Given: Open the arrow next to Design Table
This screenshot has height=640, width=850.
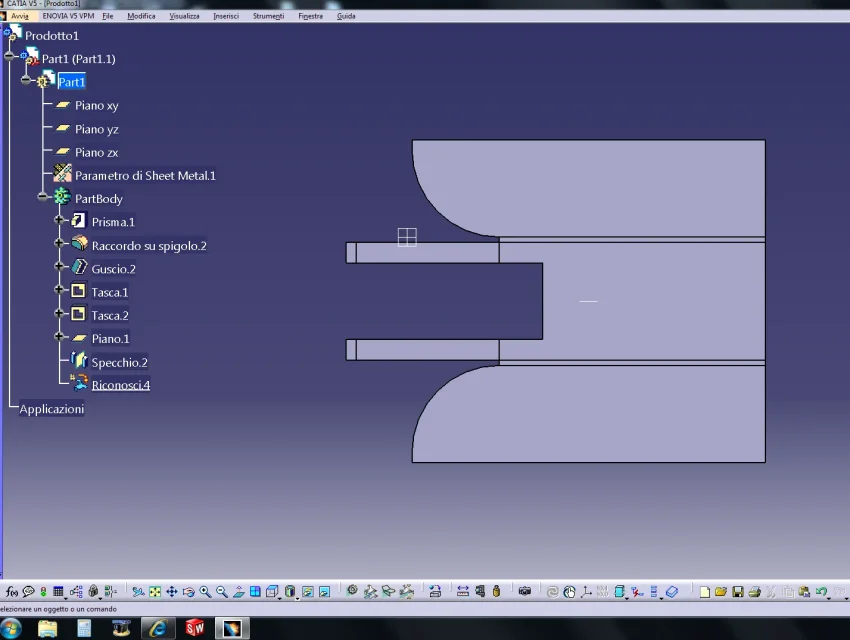Looking at the screenshot, I should point(66,598).
